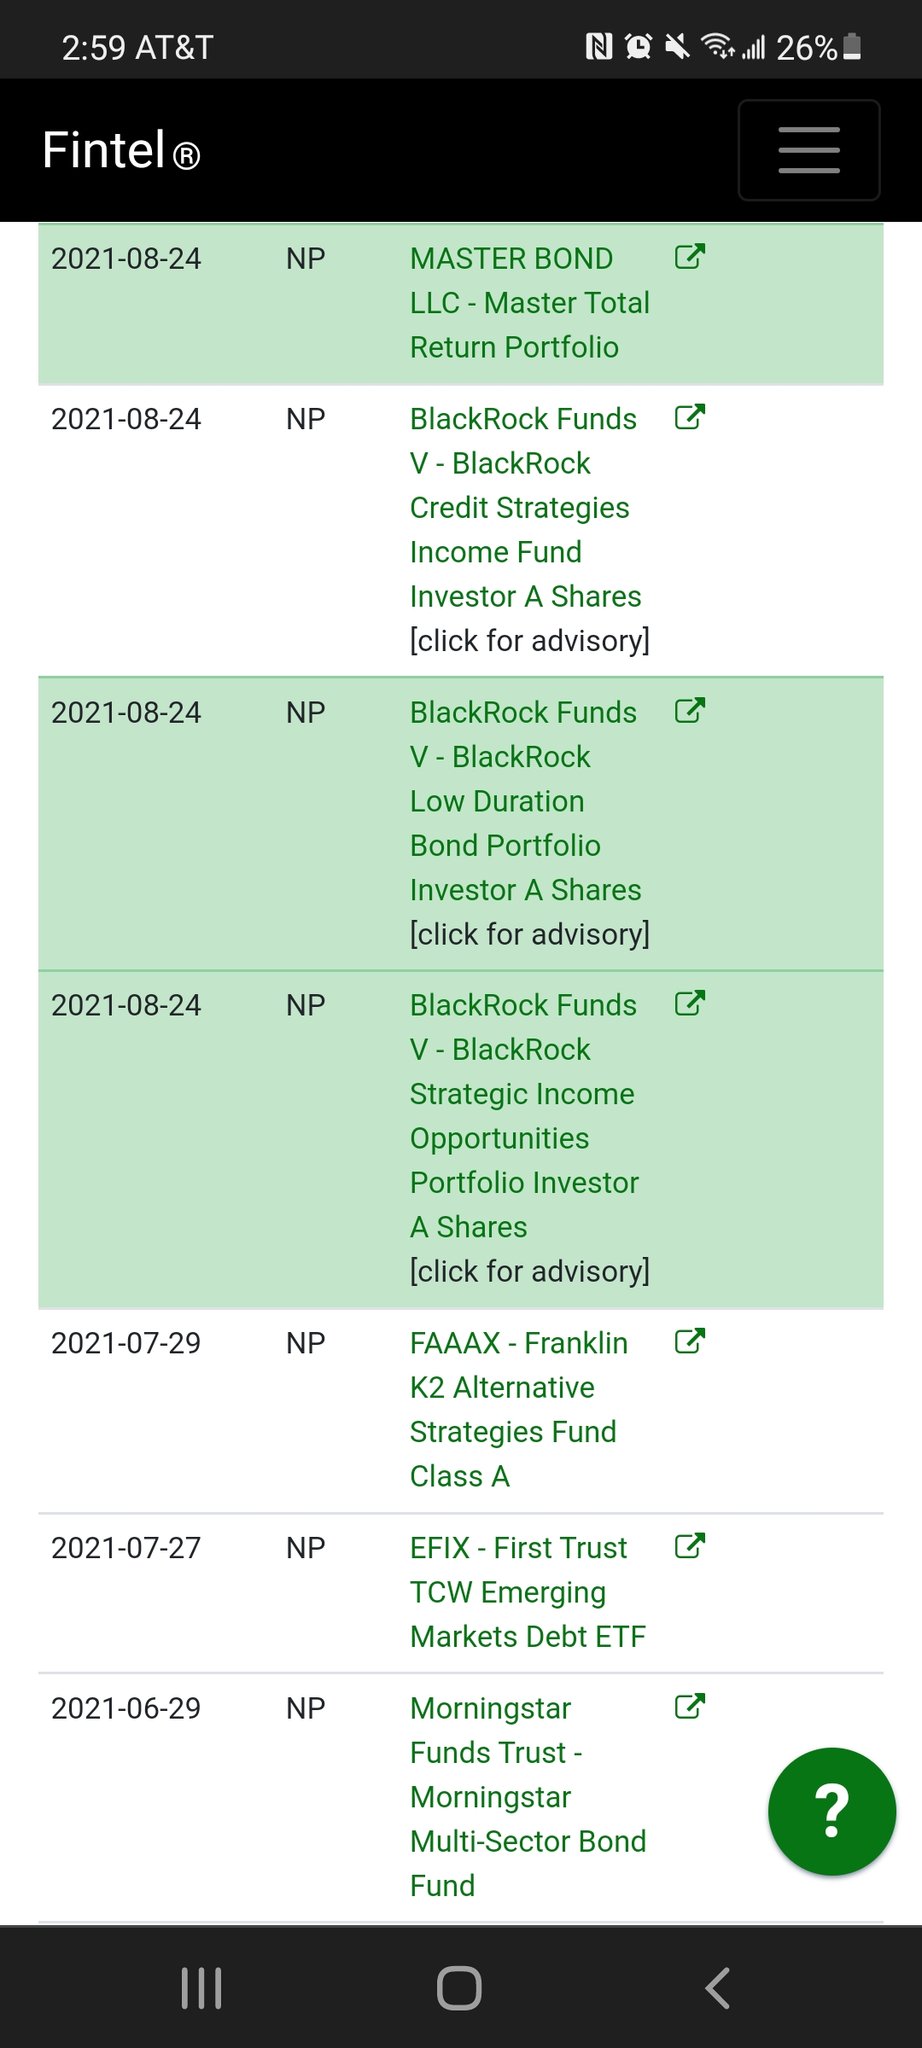
Task: Open external link for Low Duration Bond filing
Action: tap(690, 711)
